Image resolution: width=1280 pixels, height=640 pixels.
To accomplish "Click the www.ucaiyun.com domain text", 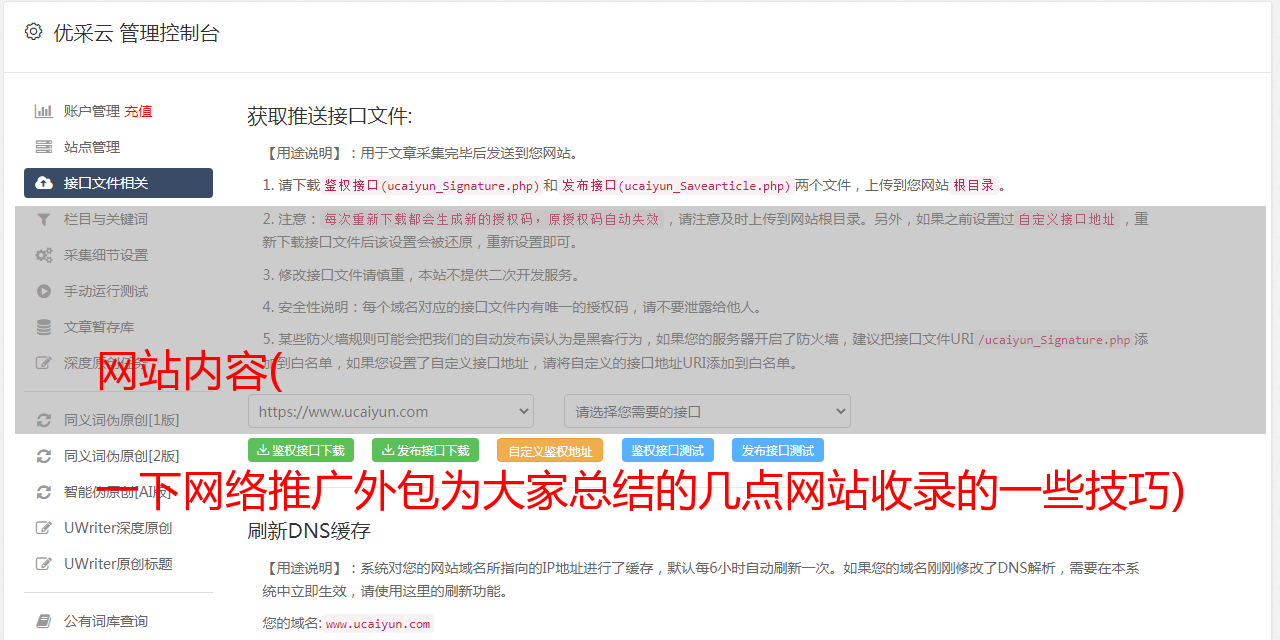I will (378, 623).
